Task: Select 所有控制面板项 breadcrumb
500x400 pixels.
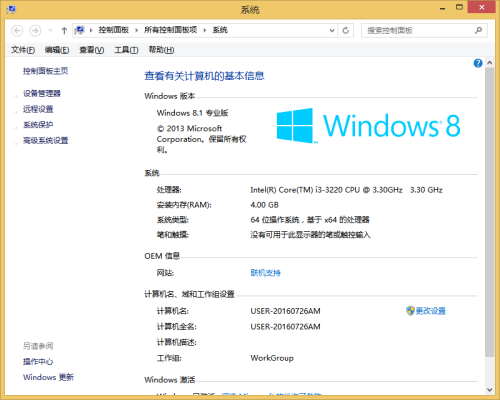Action: 170,30
